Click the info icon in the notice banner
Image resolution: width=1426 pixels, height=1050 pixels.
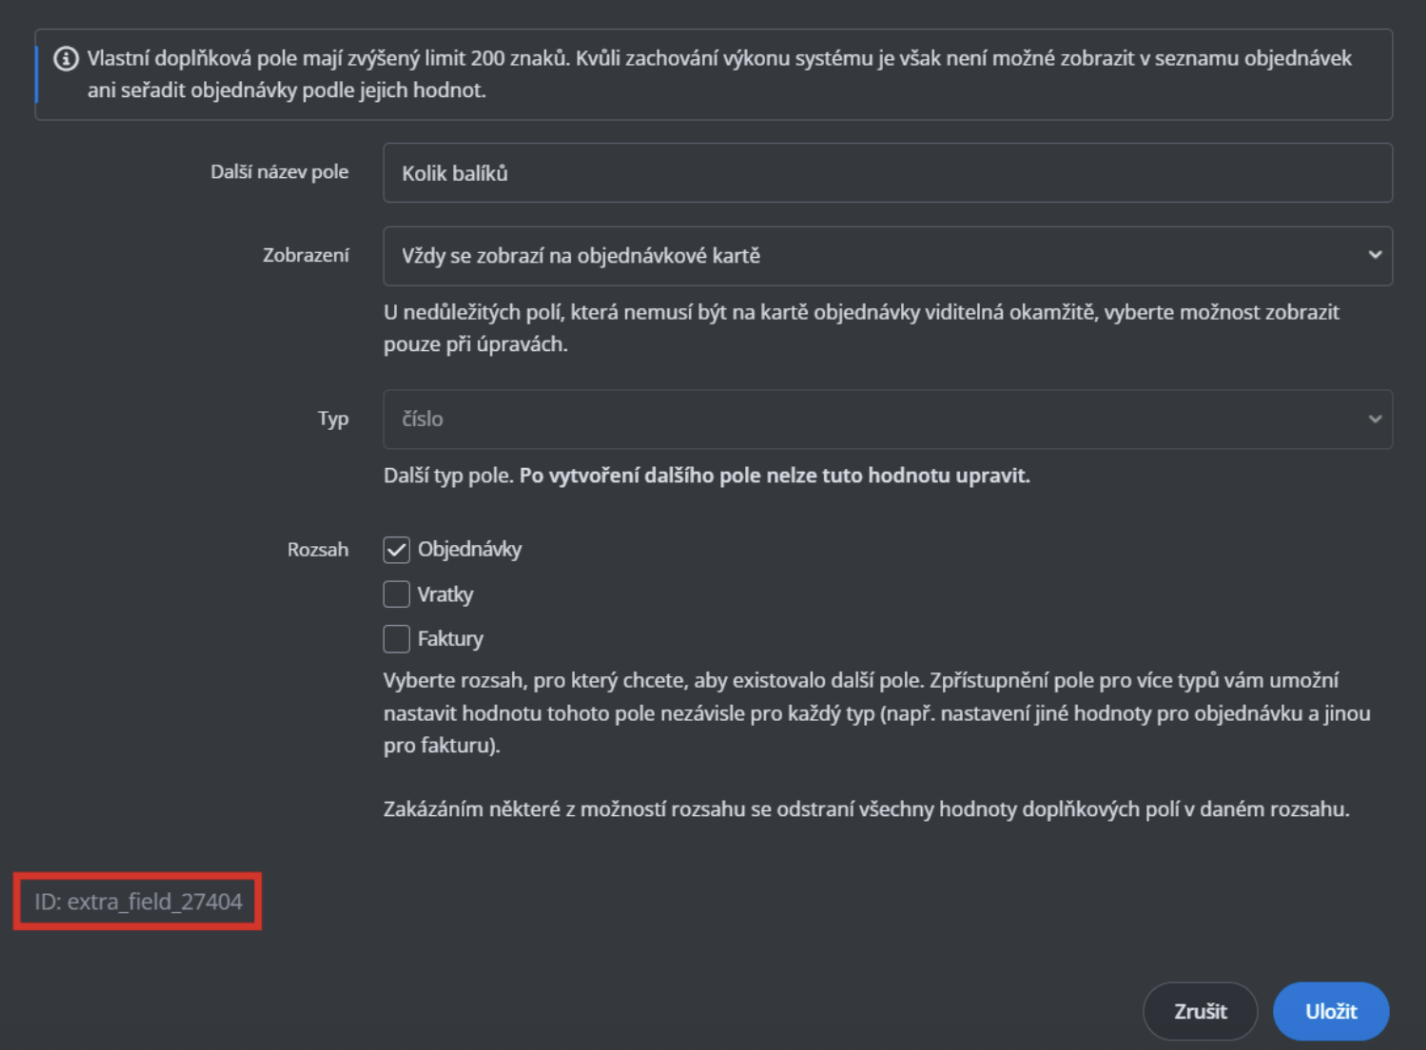(x=66, y=59)
